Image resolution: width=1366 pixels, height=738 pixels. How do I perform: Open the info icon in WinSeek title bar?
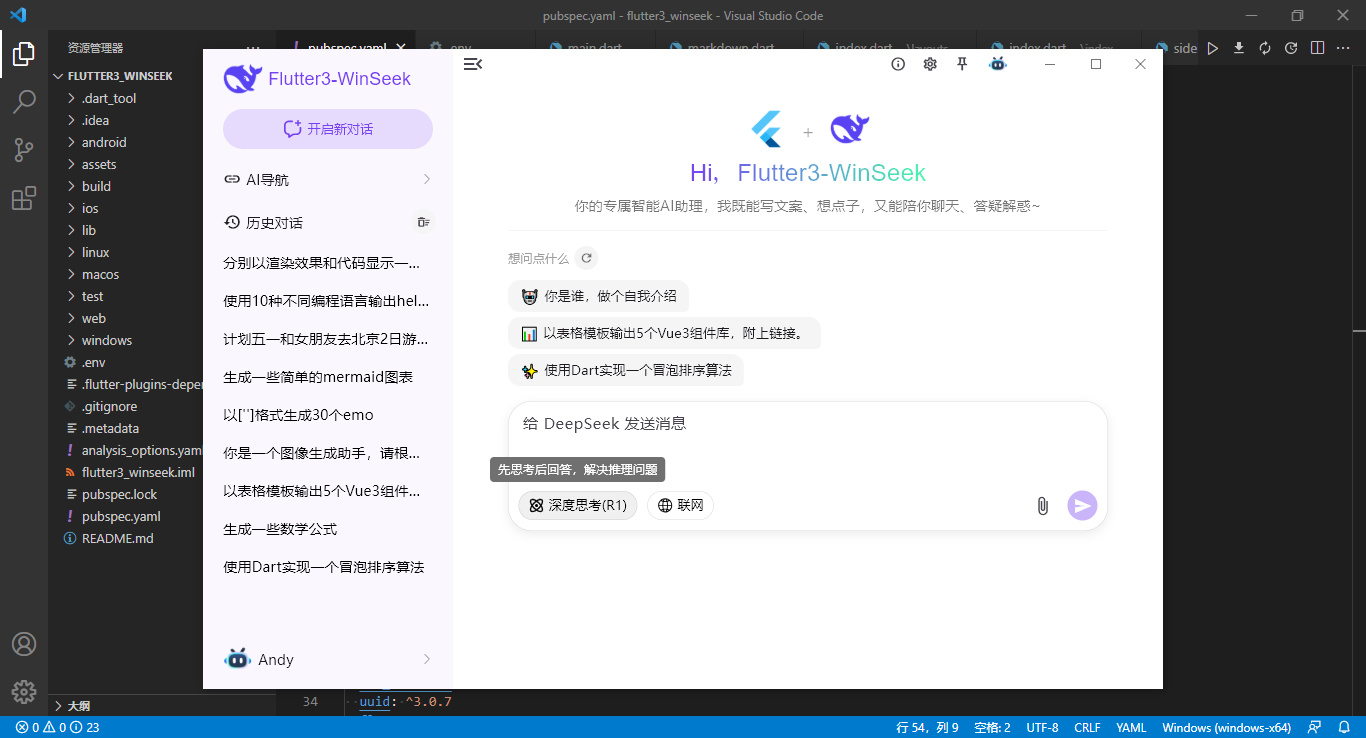coord(898,64)
